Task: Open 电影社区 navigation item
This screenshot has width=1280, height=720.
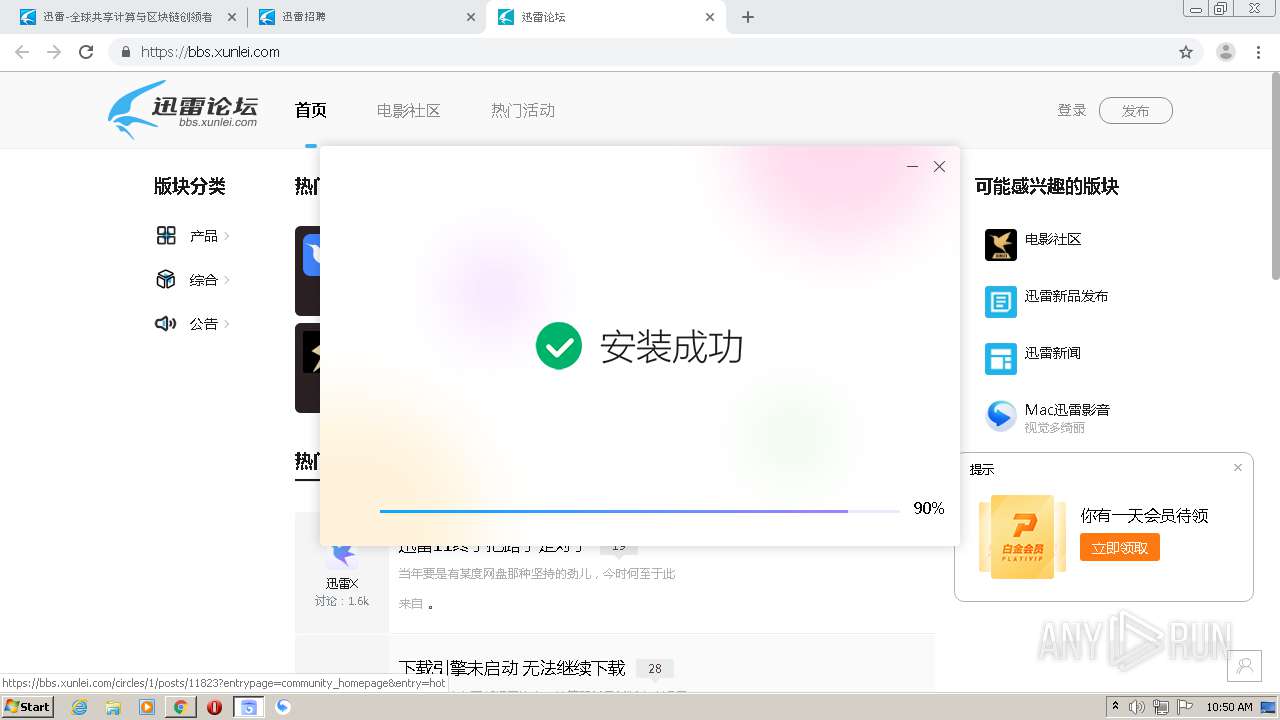Action: tap(409, 111)
